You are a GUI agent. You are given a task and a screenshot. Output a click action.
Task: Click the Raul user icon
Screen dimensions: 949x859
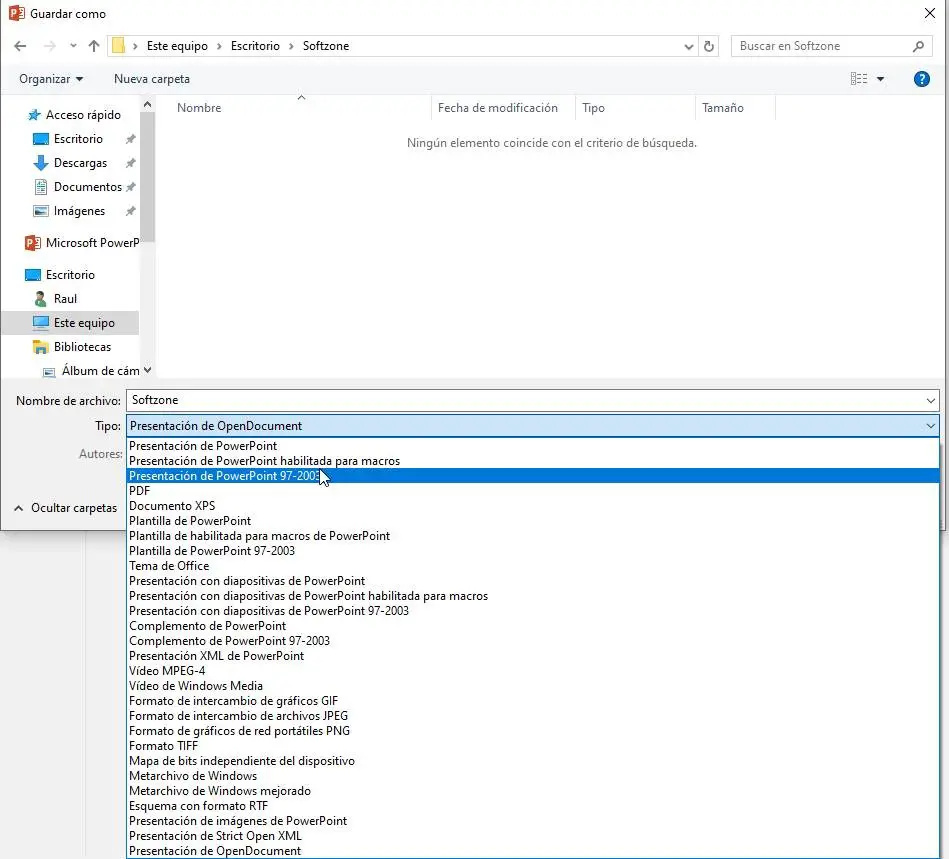coord(41,299)
